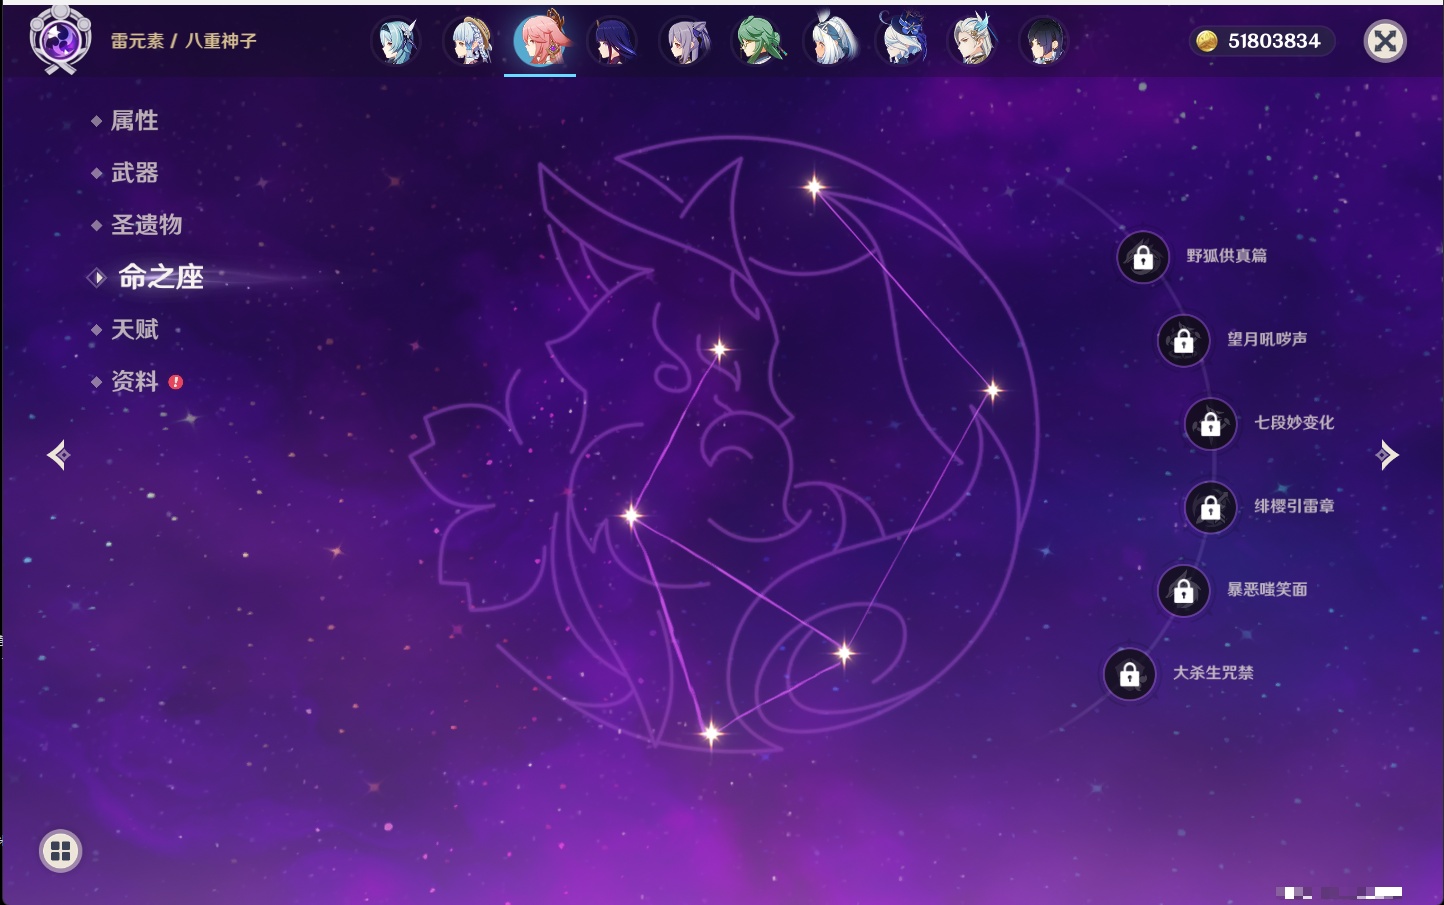Click the red alert badge beside 资料
This screenshot has width=1444, height=905.
[x=176, y=381]
